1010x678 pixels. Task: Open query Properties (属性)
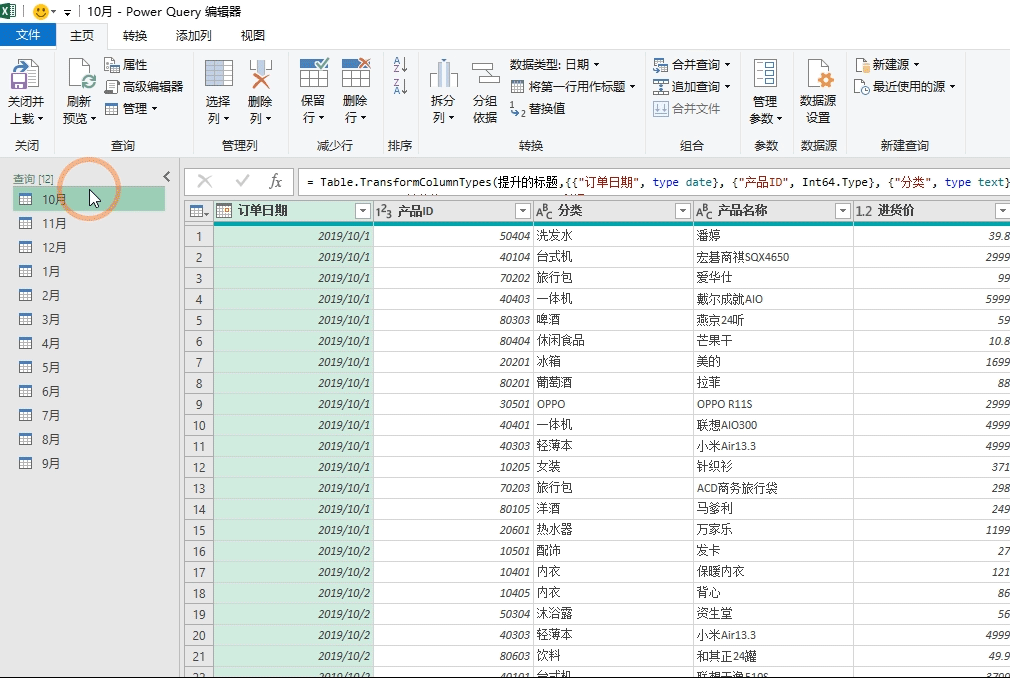point(126,64)
